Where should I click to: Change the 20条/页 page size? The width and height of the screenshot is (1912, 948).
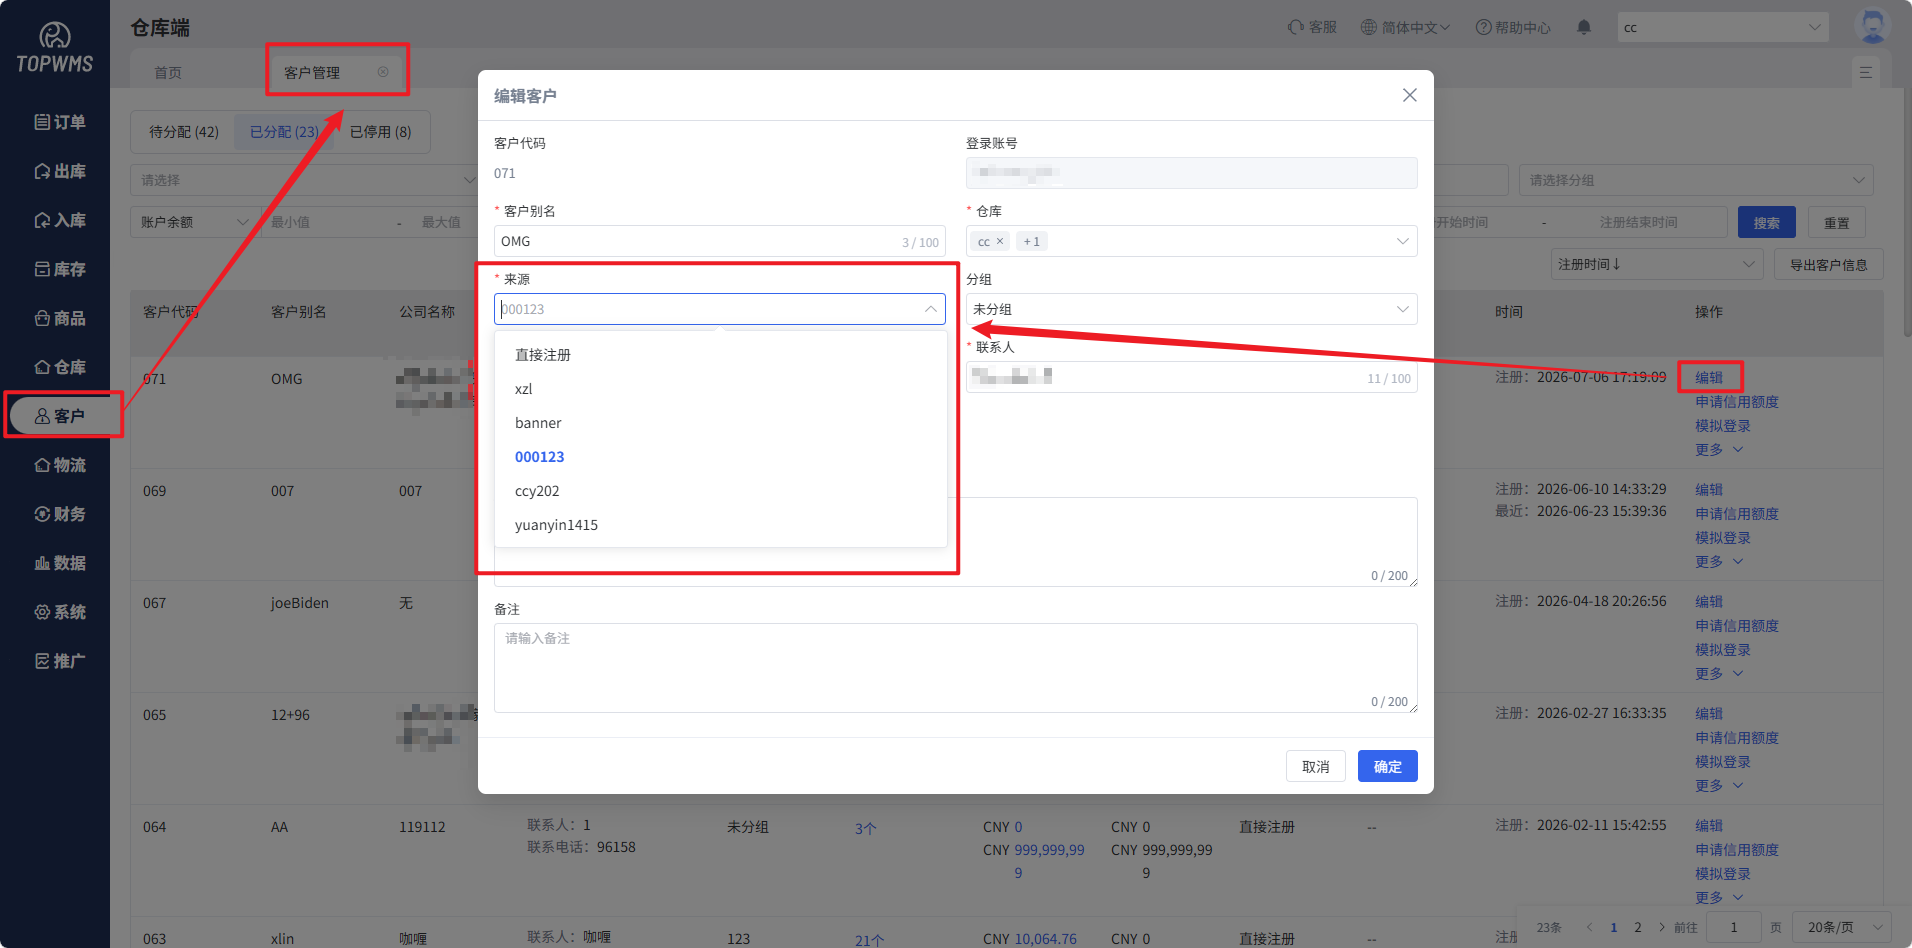1842,927
